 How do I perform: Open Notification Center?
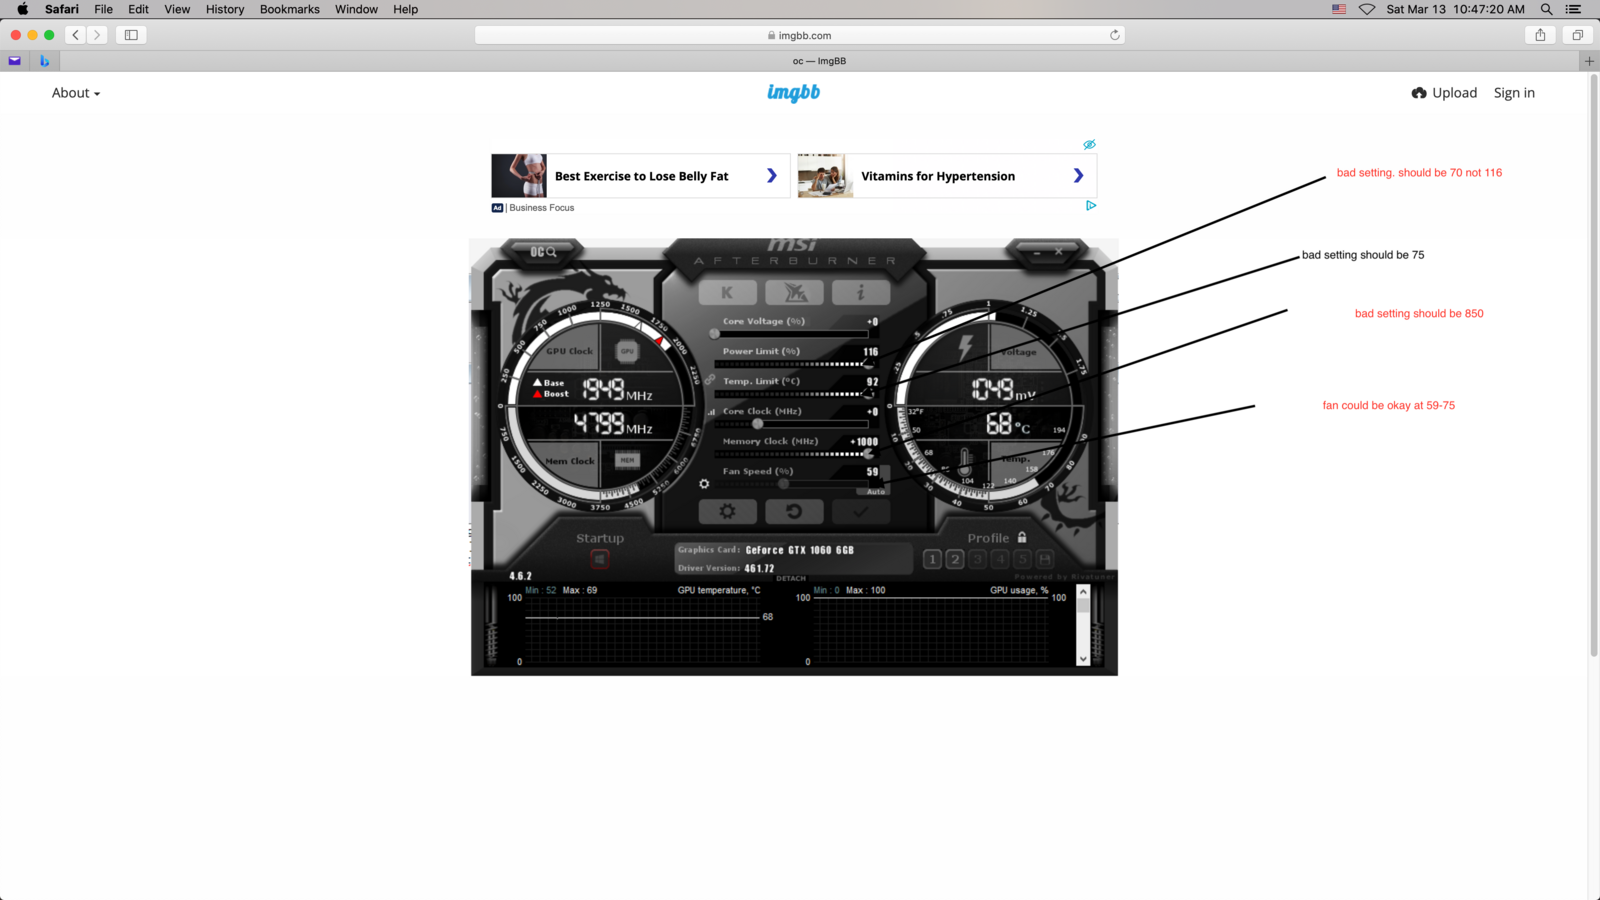coord(1573,9)
